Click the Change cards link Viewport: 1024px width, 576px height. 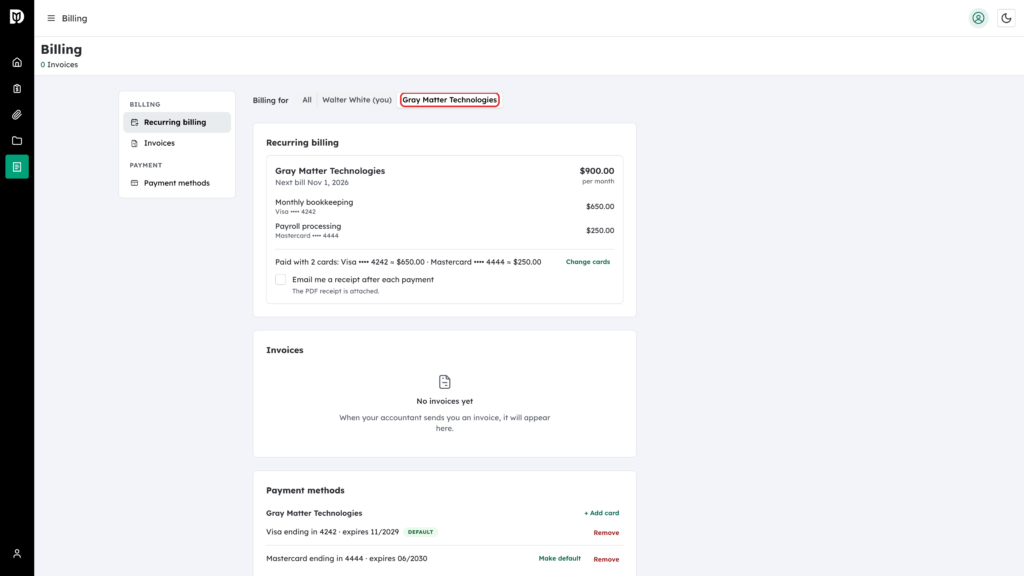[x=588, y=262]
